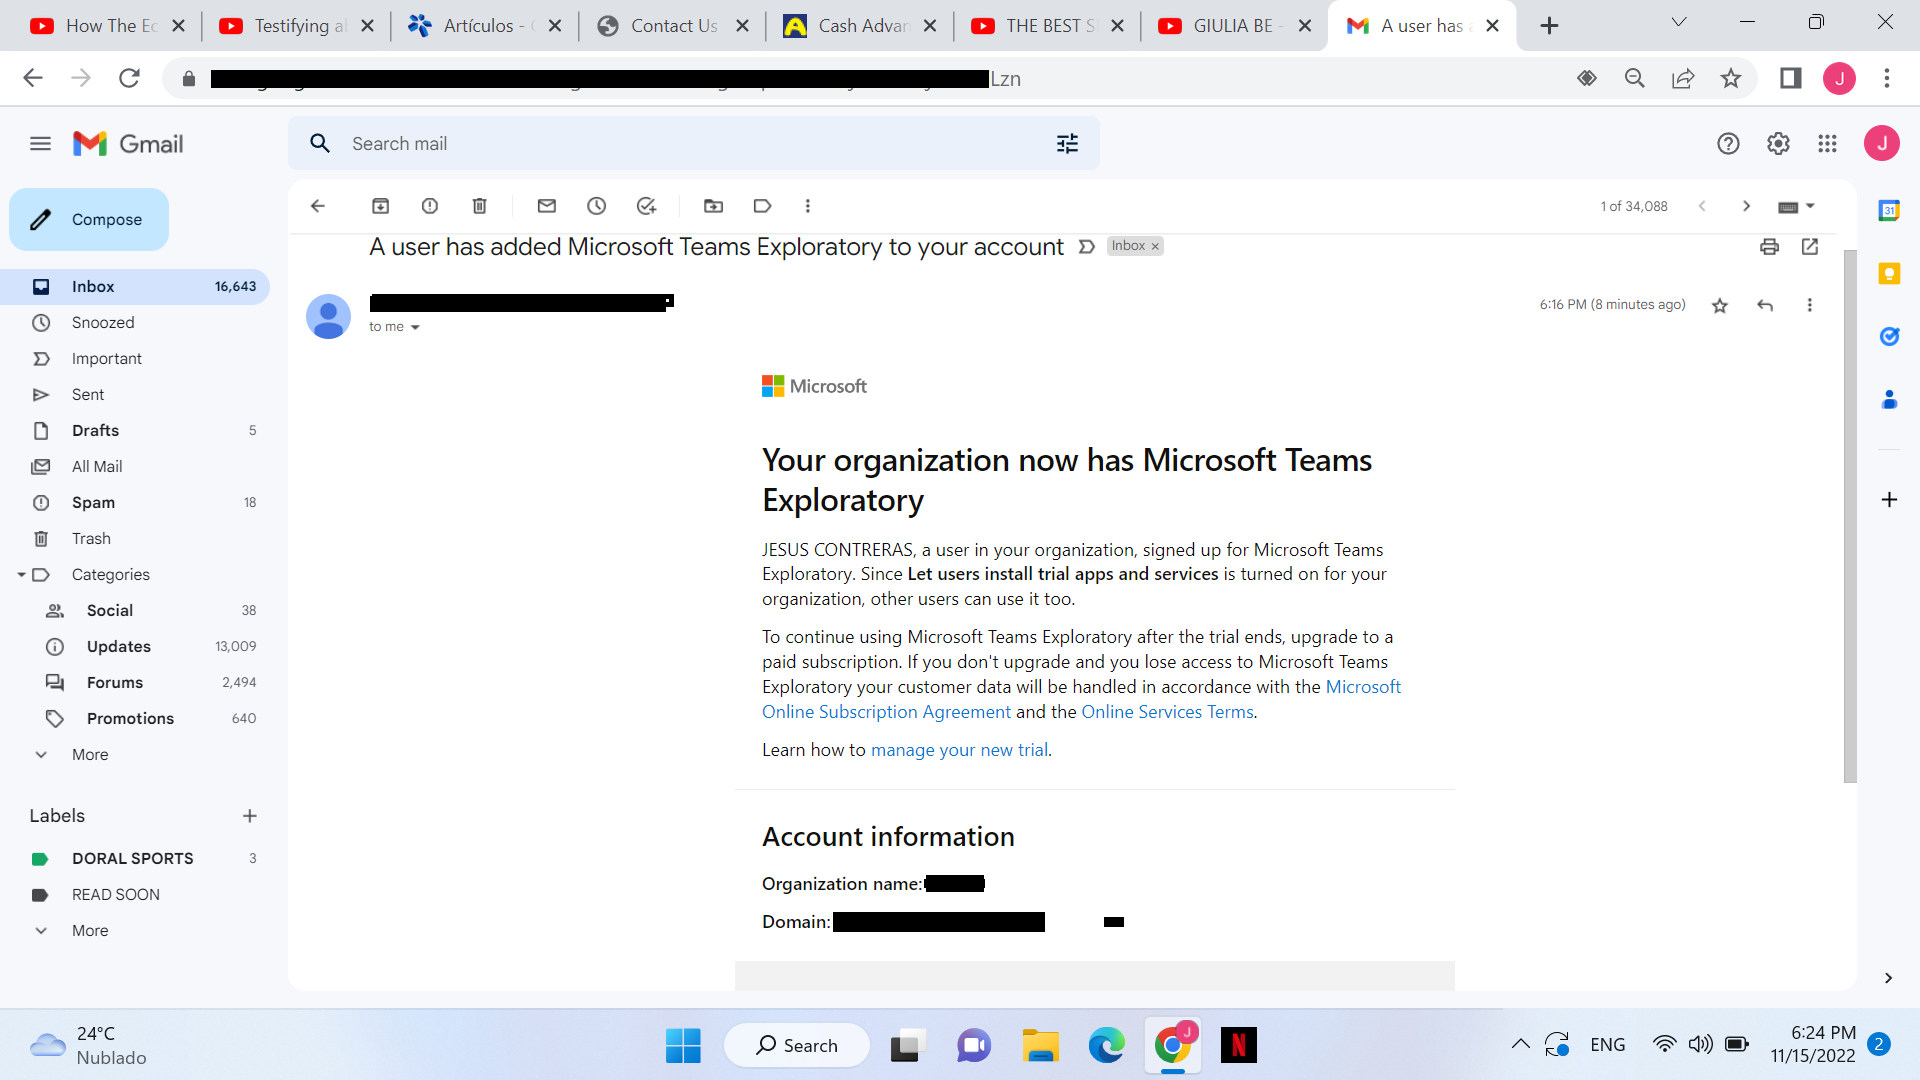Click the Compose button
The width and height of the screenshot is (1920, 1080).
(x=88, y=219)
